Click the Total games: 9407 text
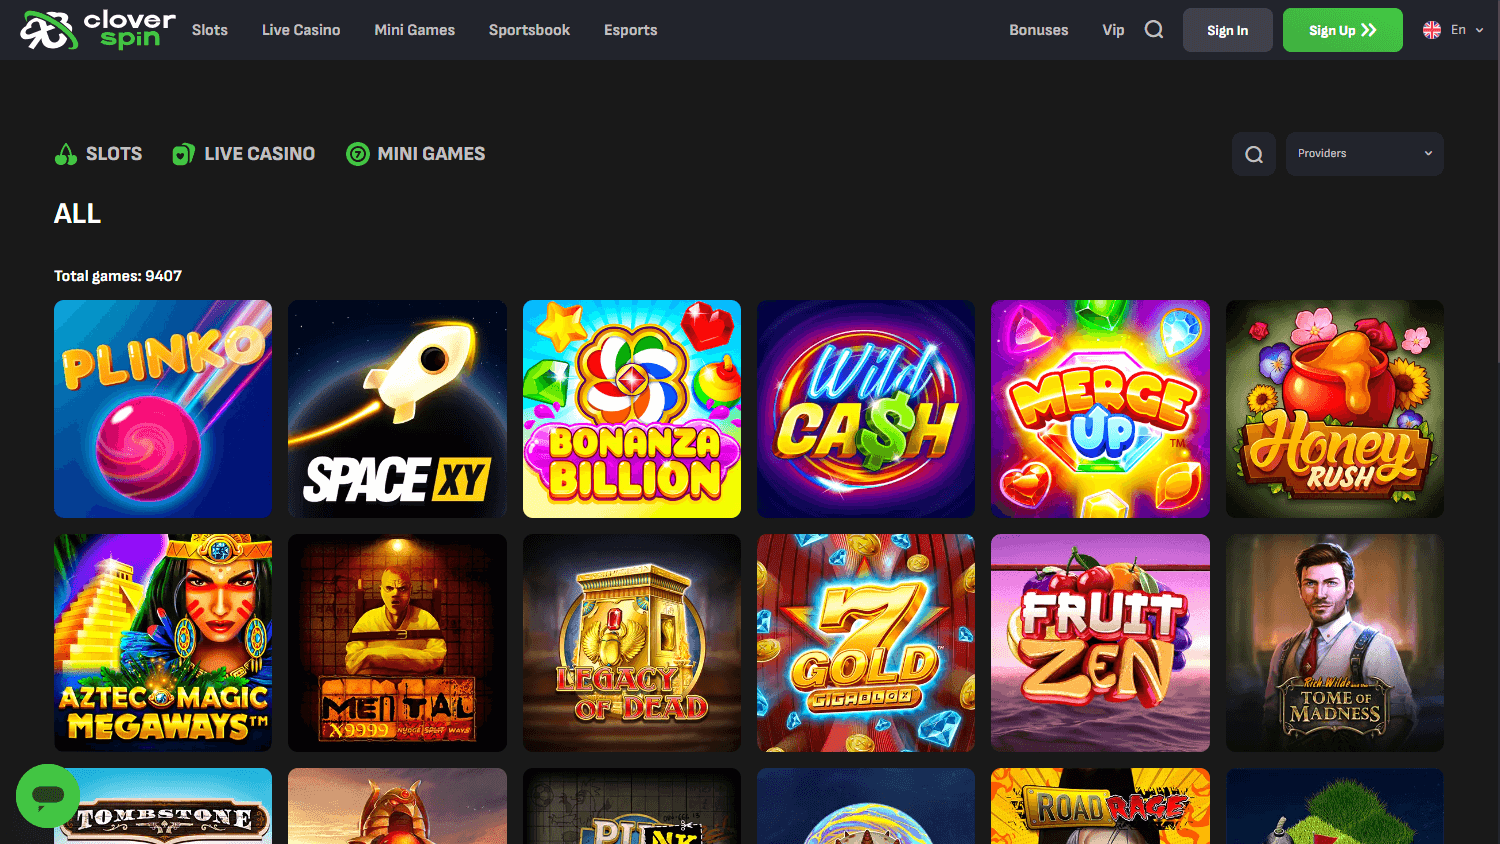The width and height of the screenshot is (1500, 844). click(118, 276)
